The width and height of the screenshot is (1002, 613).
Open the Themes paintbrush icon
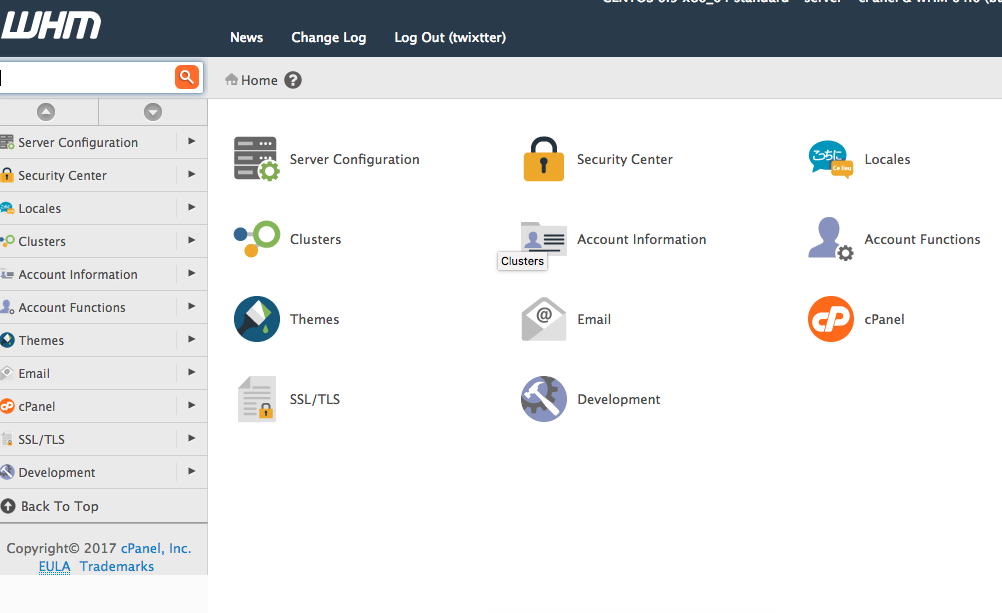256,319
